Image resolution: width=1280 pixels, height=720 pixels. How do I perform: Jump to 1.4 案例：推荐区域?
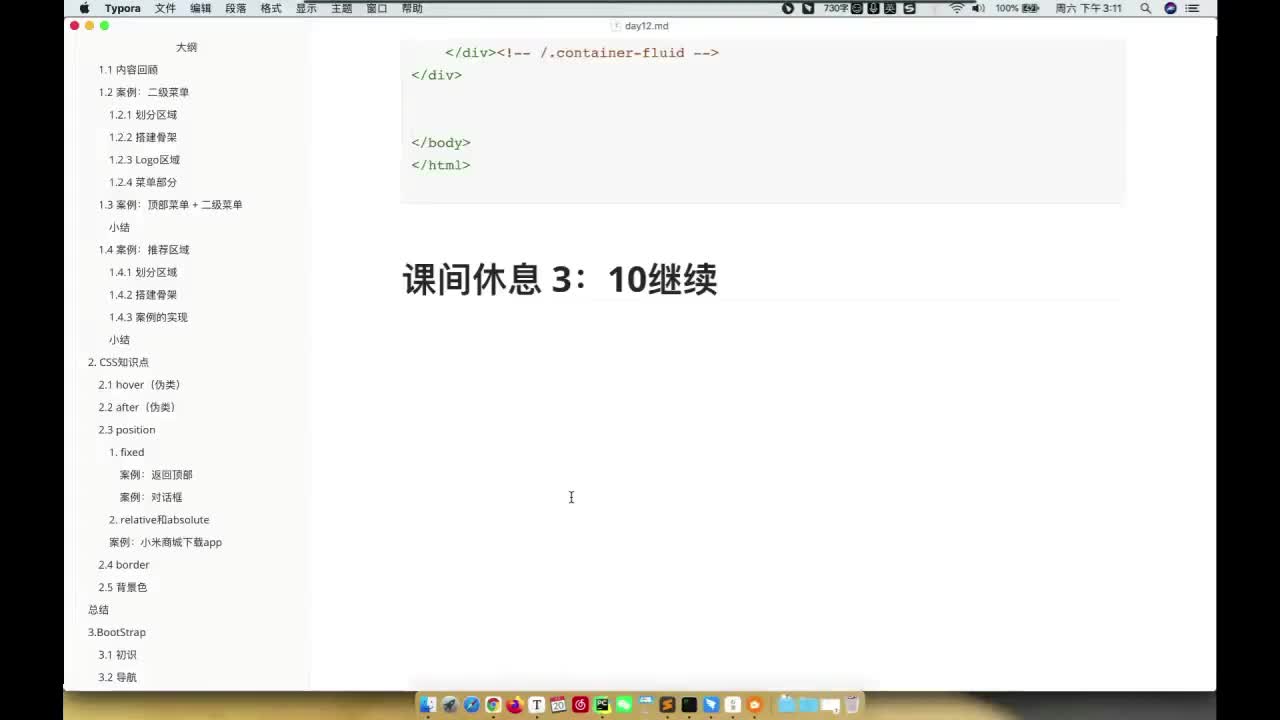point(144,250)
